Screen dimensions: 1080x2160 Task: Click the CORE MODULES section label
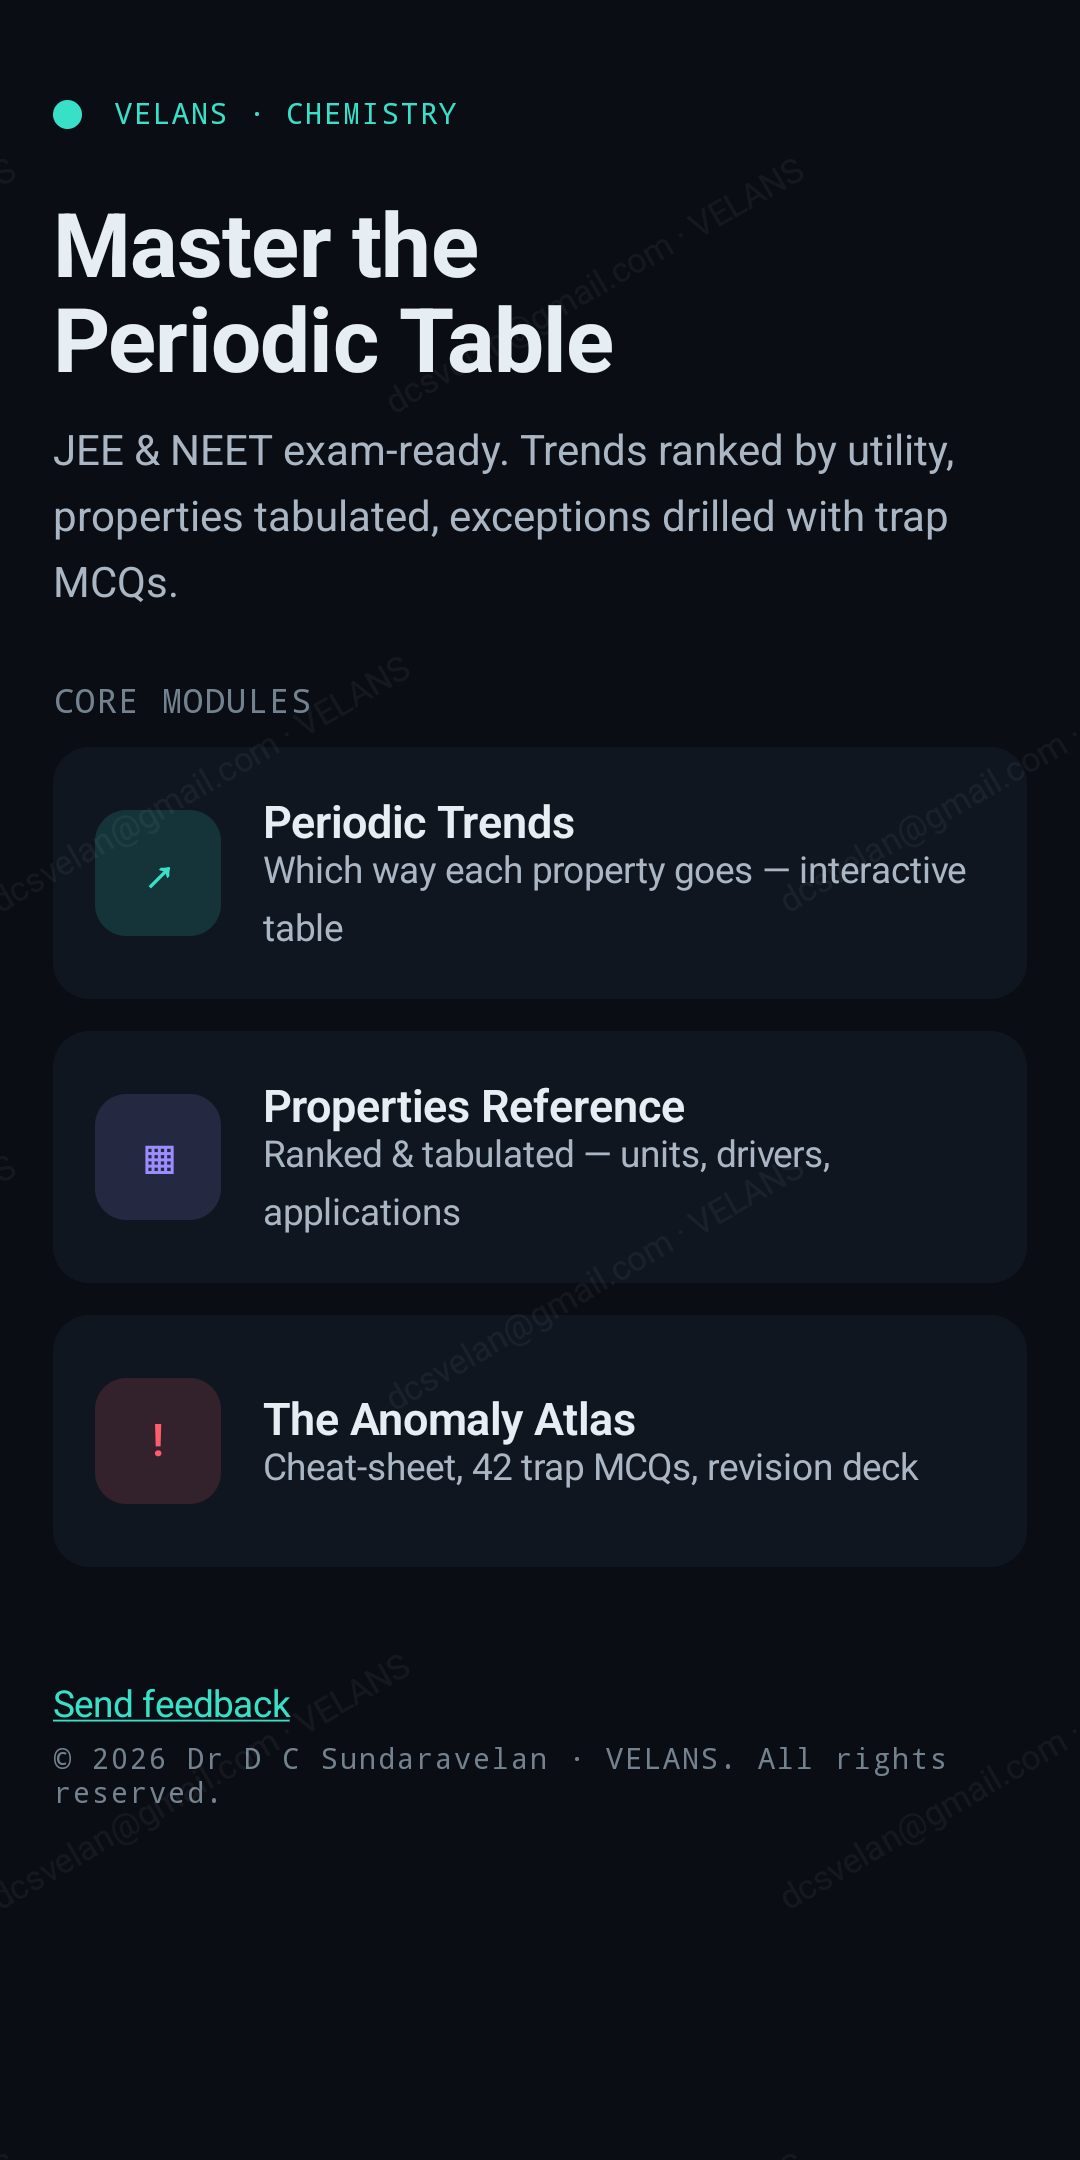coord(183,702)
